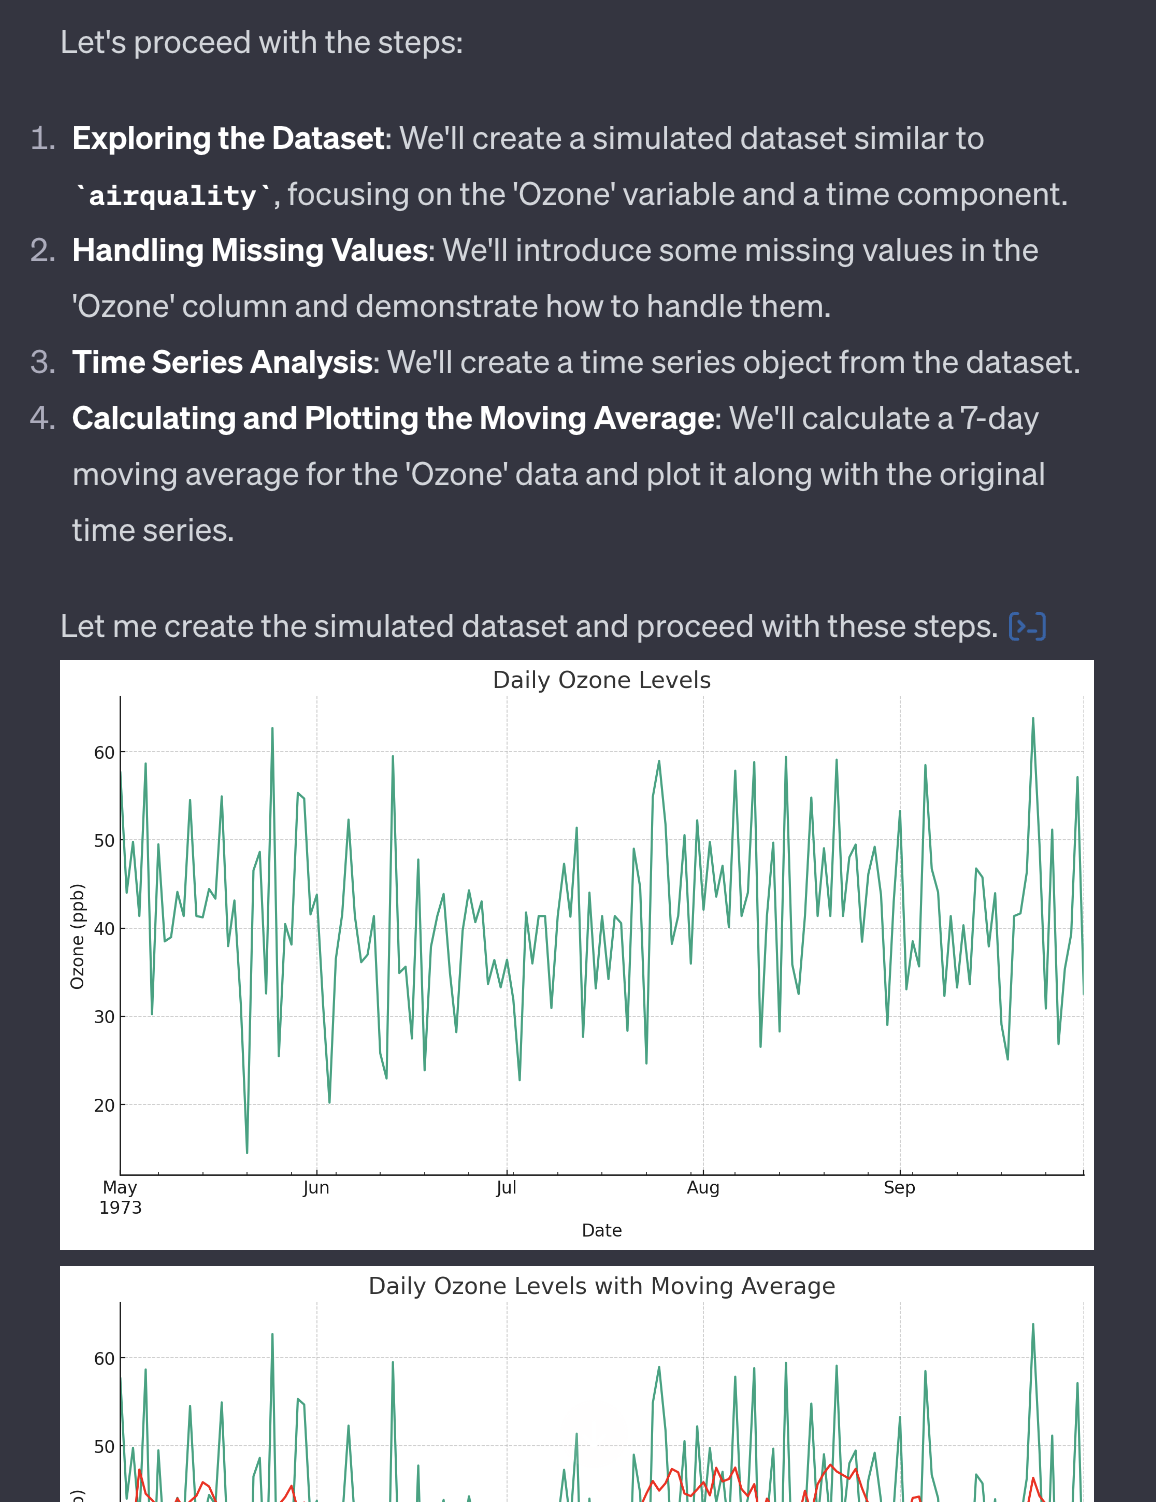Click the 'Aug' x-axis tick label
The height and width of the screenshot is (1502, 1156).
(x=703, y=1188)
